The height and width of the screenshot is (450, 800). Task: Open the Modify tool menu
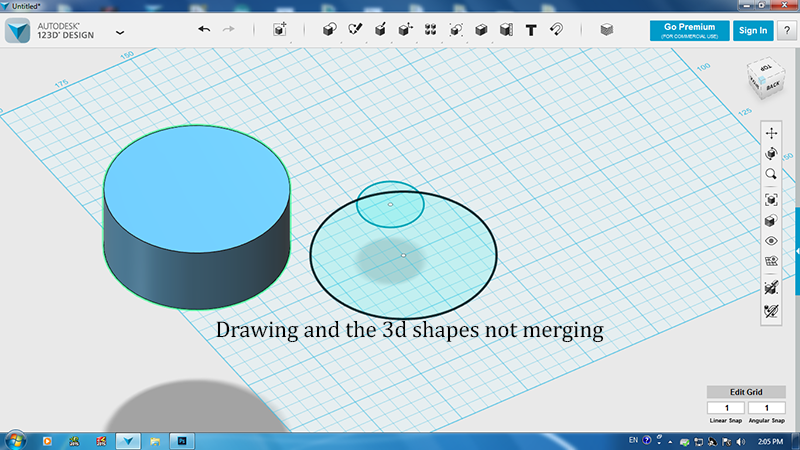point(405,30)
